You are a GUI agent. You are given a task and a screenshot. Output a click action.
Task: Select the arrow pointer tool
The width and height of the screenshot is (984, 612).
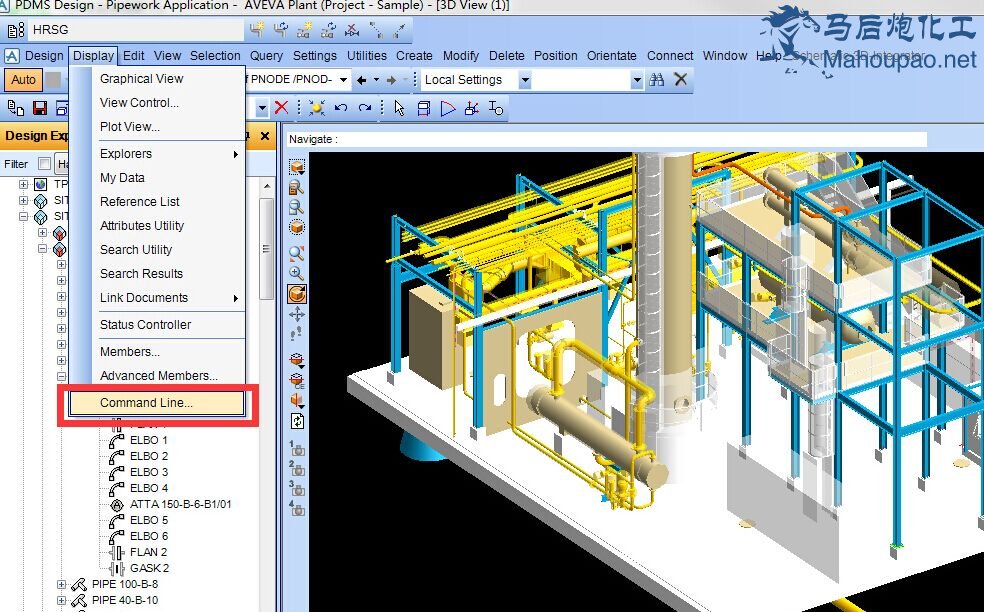(399, 108)
